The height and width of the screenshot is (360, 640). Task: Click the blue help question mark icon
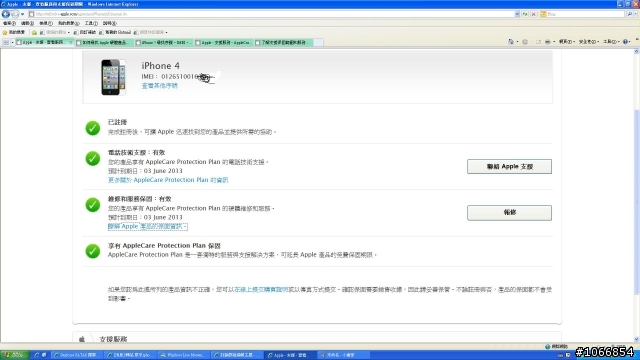pyautogui.click(x=626, y=42)
